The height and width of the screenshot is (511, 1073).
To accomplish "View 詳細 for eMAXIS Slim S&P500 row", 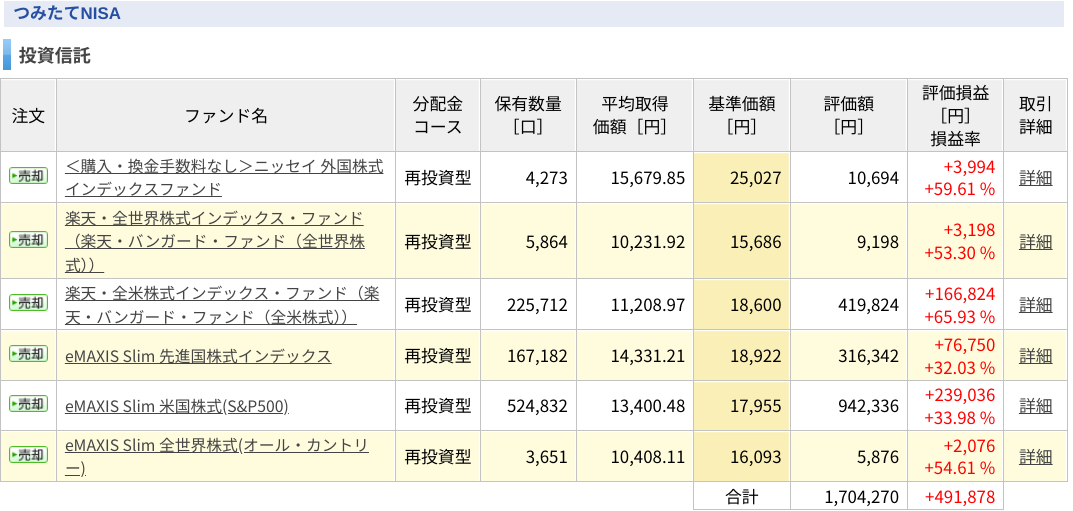I will [x=1035, y=406].
